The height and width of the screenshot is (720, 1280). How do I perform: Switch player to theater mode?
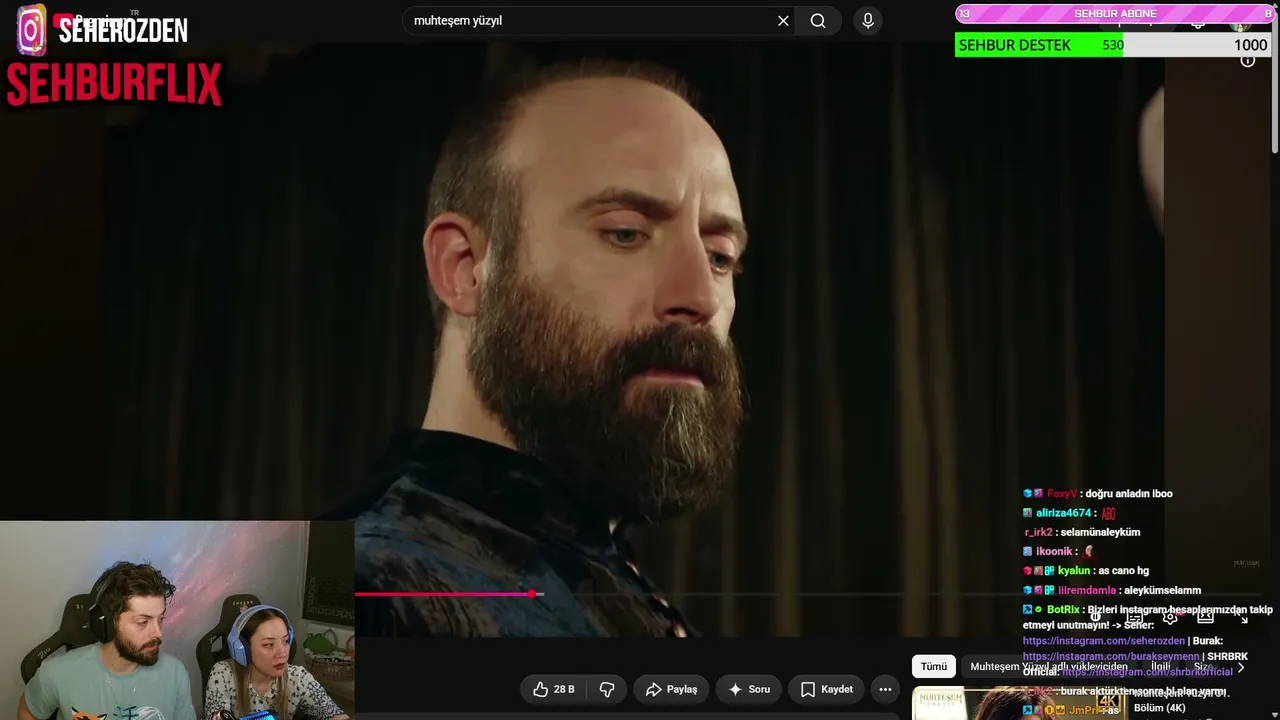(x=1206, y=617)
